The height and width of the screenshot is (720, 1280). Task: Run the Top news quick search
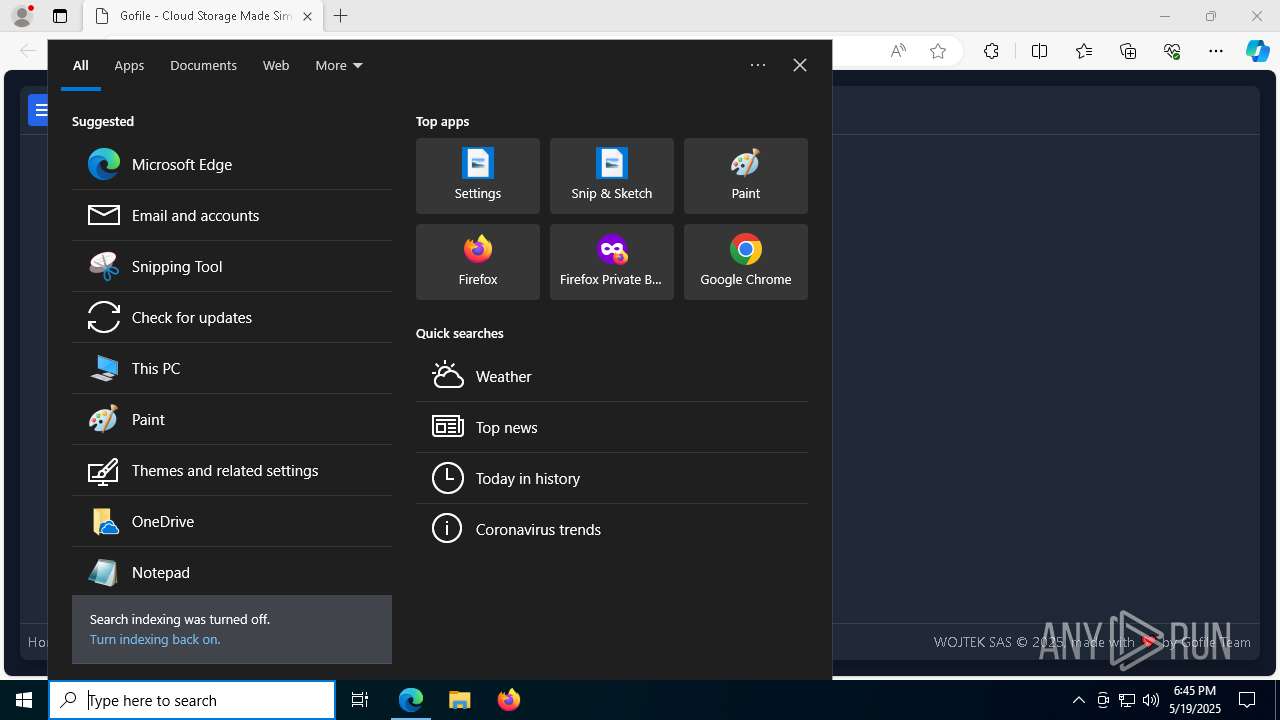[x=612, y=427]
